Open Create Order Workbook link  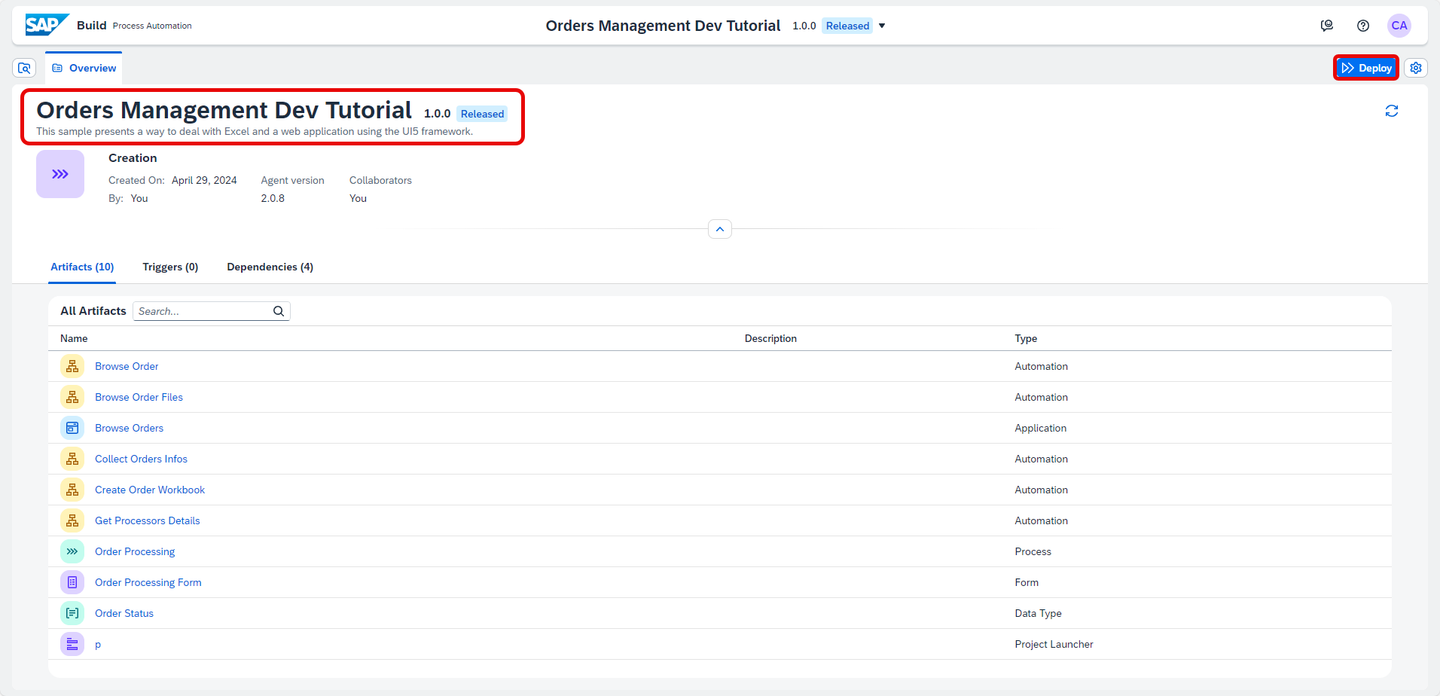point(150,491)
